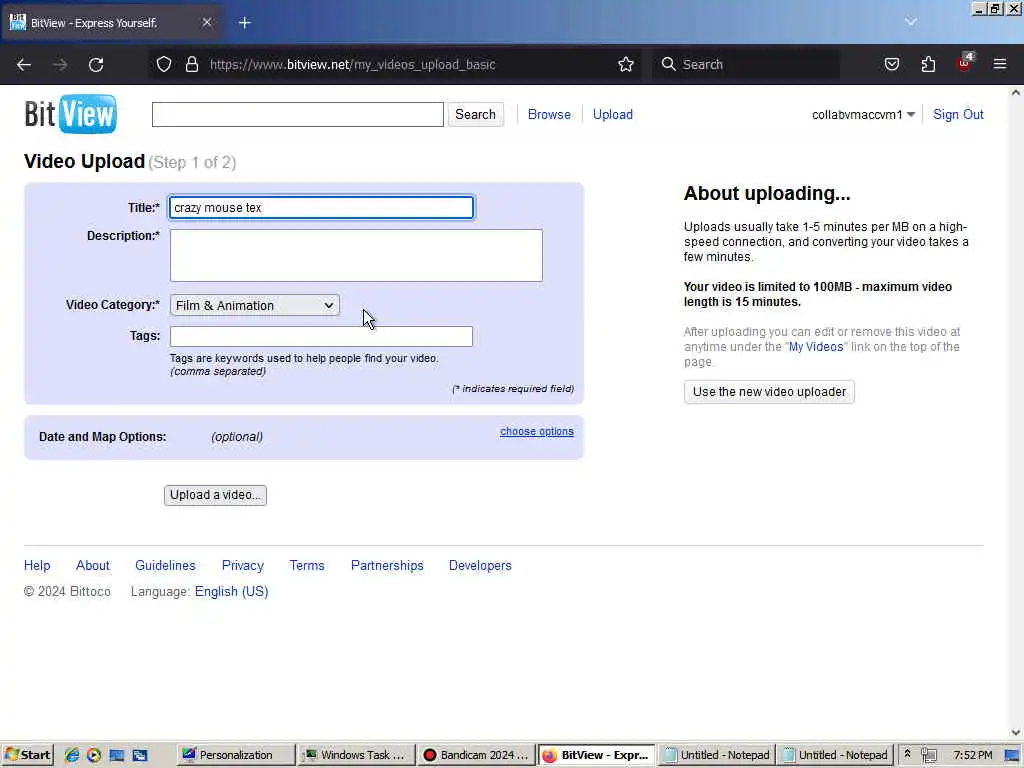Click the Switch between windows quick launch icon

pyautogui.click(x=140, y=755)
